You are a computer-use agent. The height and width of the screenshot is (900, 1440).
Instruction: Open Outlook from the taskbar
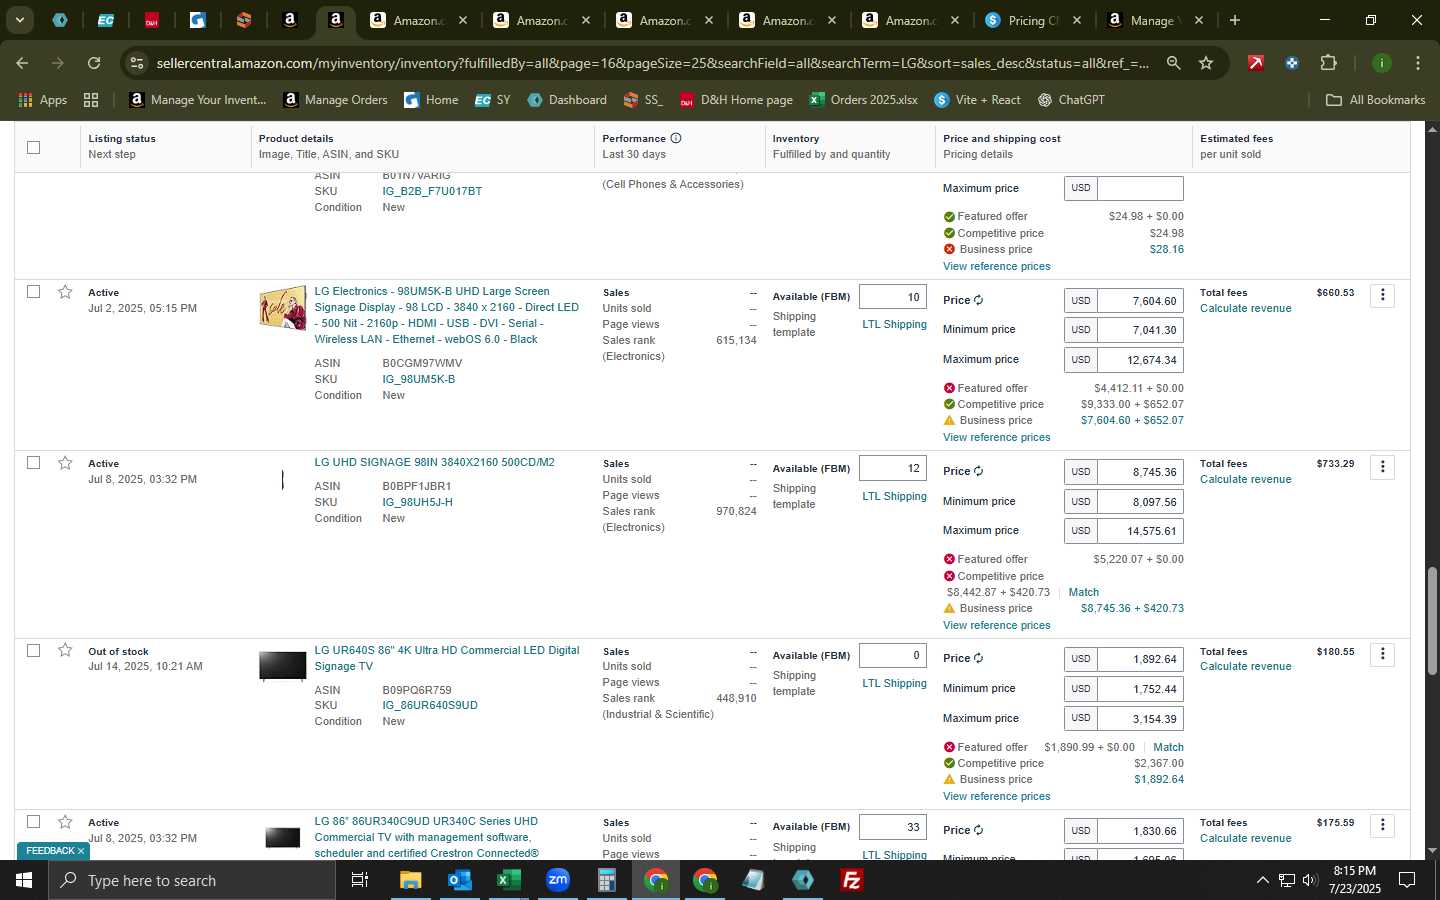point(459,880)
